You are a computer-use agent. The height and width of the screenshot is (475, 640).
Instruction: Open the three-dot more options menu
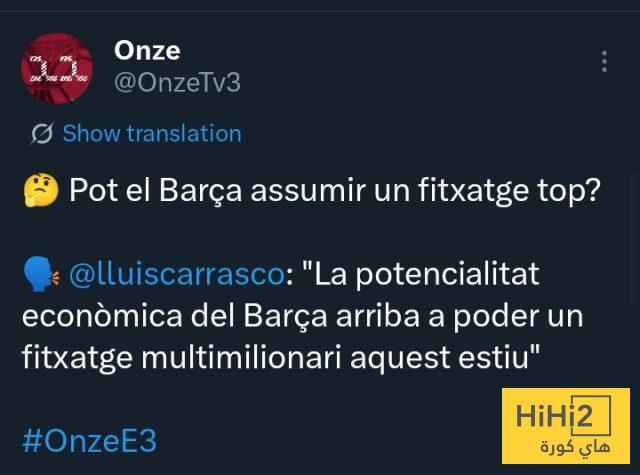(x=604, y=62)
